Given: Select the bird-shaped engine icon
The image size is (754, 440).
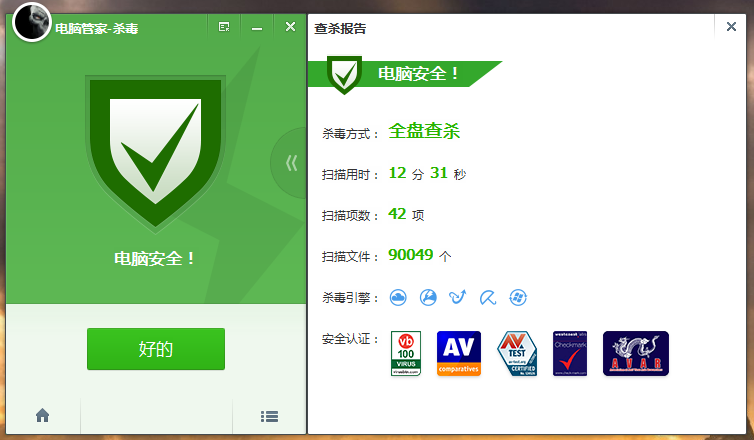Looking at the screenshot, I should [457, 297].
